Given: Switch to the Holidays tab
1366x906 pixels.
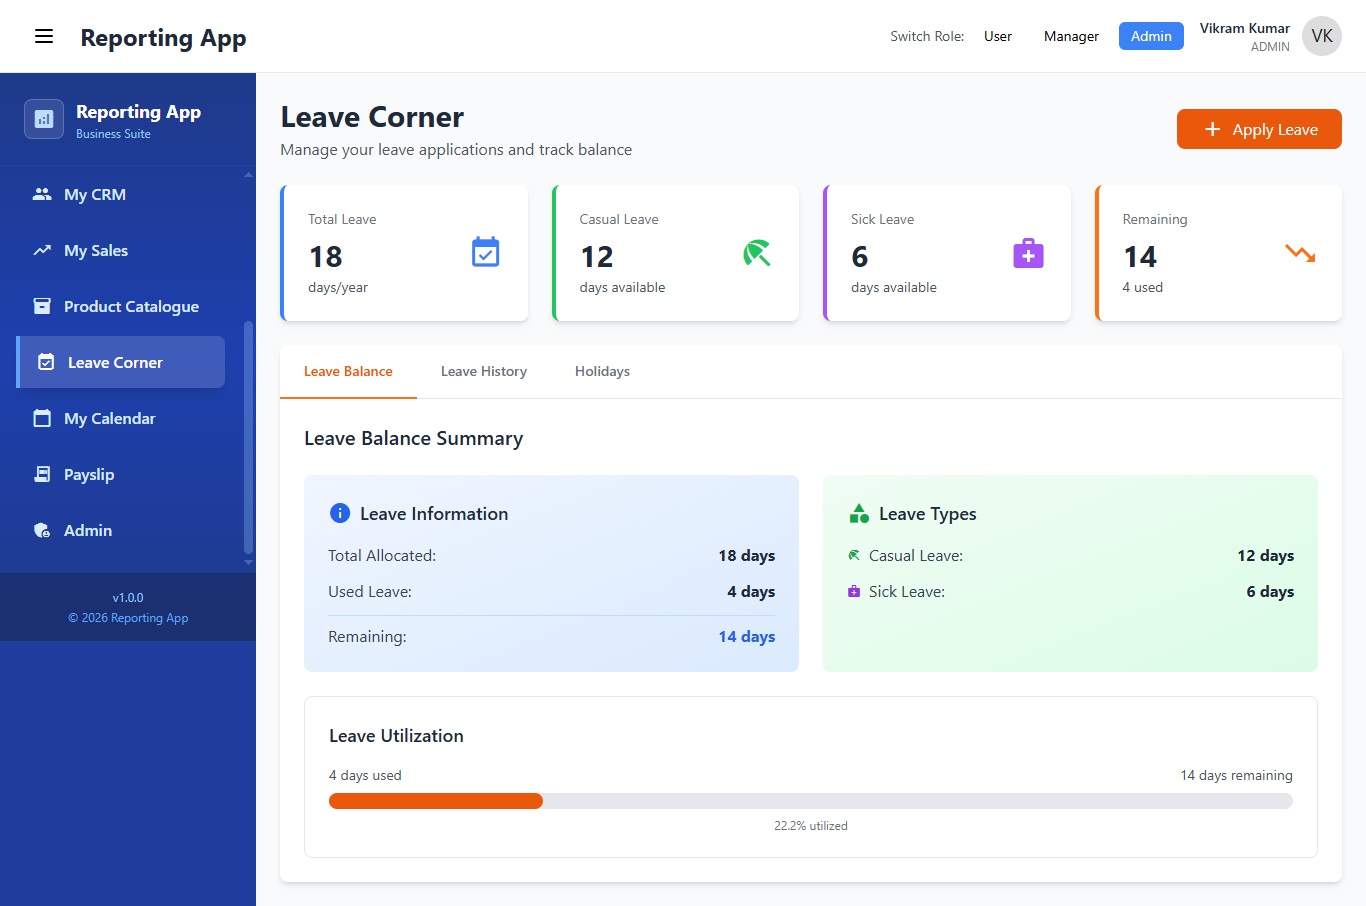Looking at the screenshot, I should (602, 371).
